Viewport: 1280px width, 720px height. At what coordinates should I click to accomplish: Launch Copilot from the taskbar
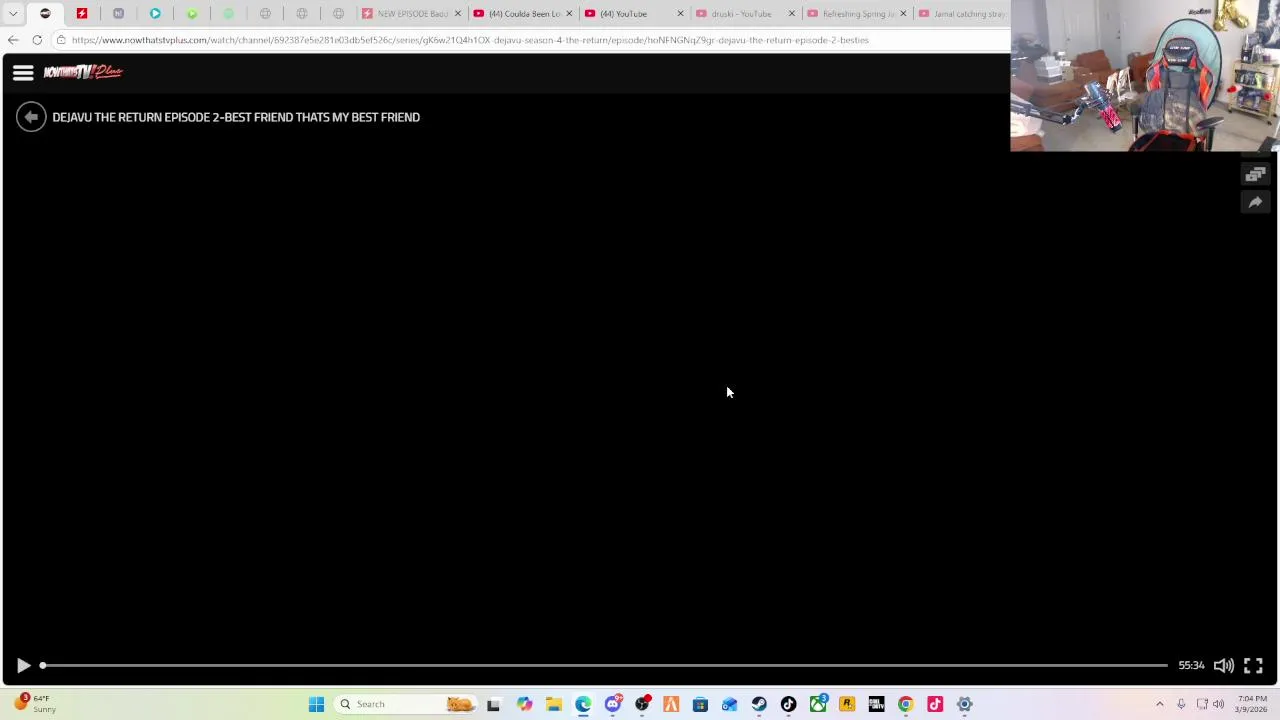[x=524, y=704]
